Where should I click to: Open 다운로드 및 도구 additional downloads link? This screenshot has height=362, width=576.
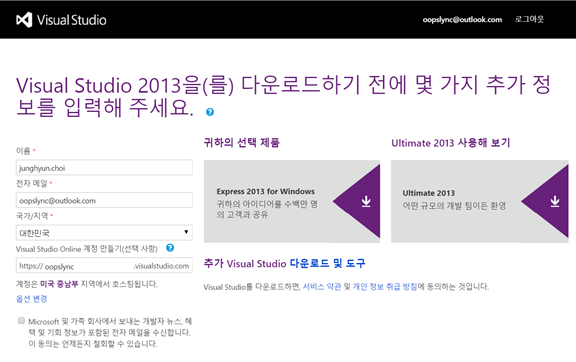pos(327,263)
